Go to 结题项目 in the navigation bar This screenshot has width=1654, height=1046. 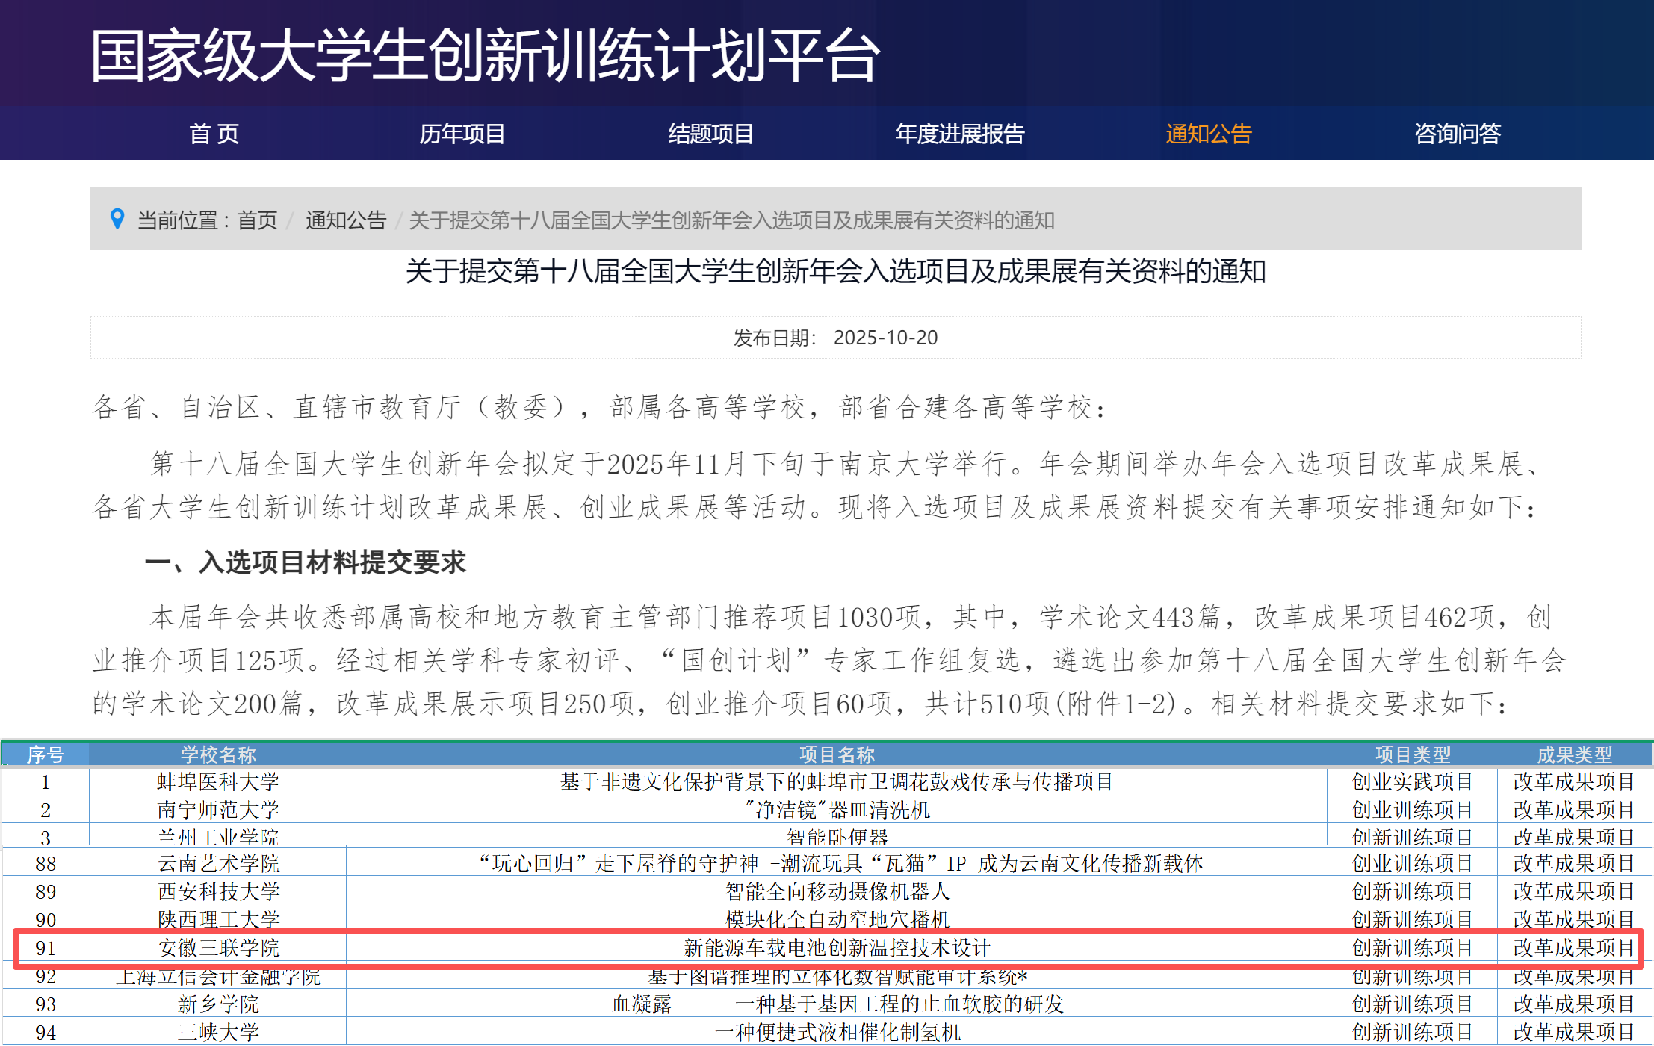711,134
